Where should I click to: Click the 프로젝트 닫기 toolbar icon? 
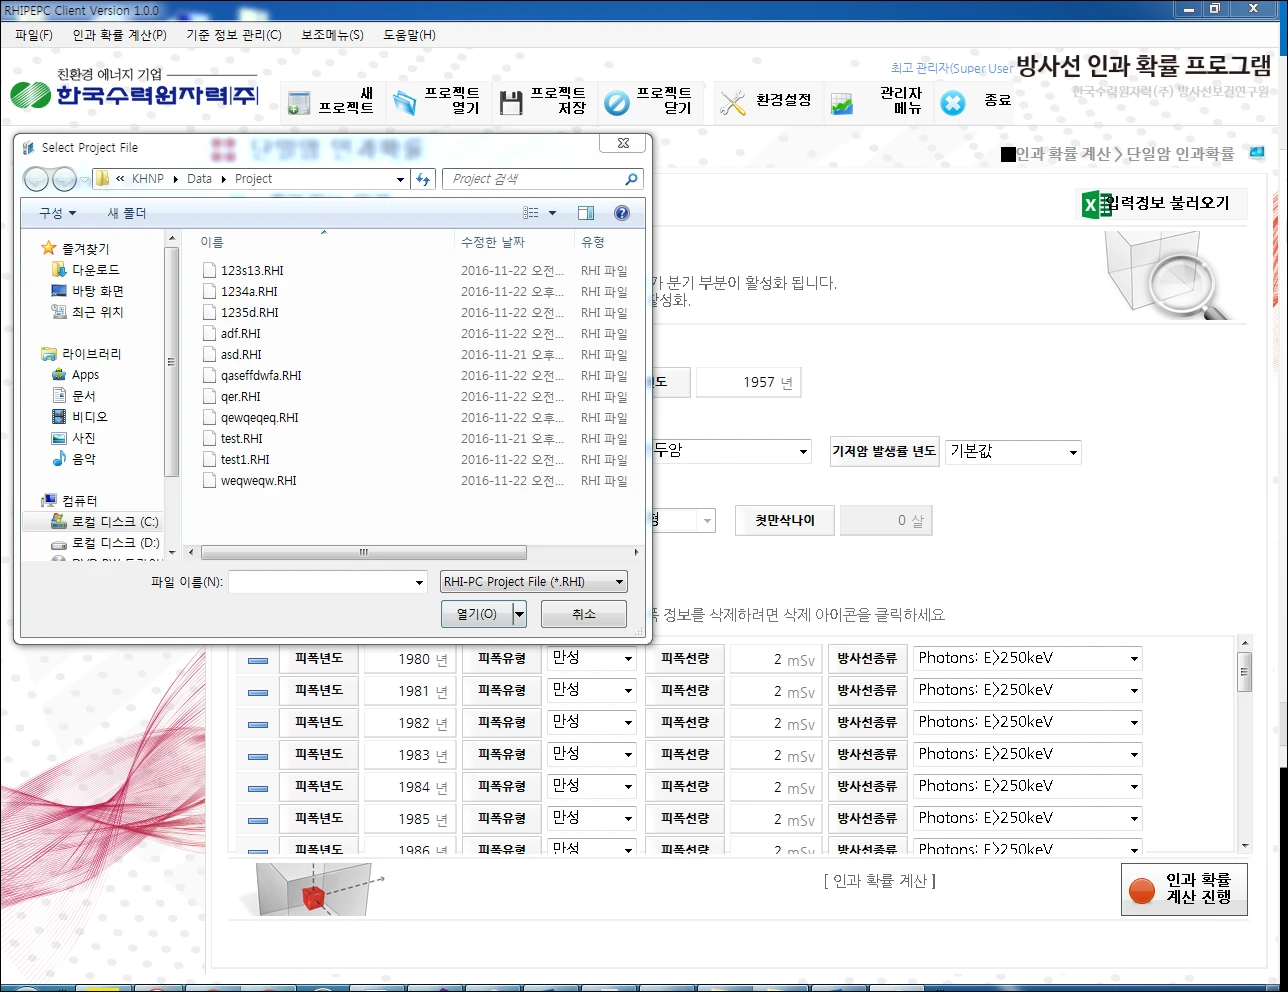point(617,102)
